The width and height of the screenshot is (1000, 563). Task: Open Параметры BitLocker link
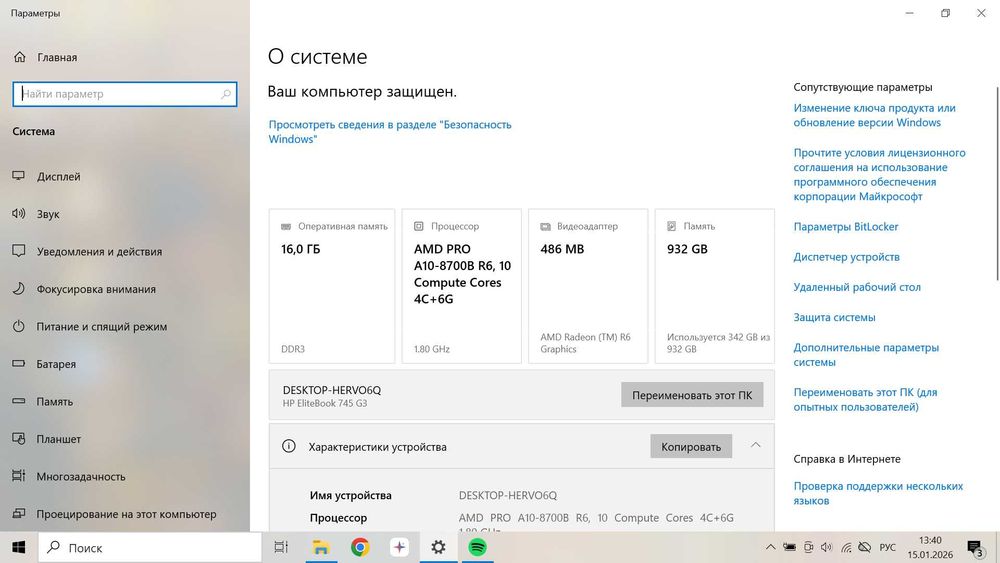point(846,227)
